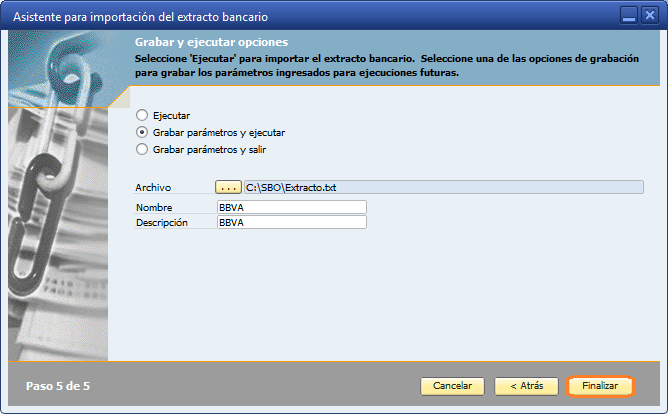The height and width of the screenshot is (414, 668).
Task: Focus the Descripción input field
Action: click(291, 222)
